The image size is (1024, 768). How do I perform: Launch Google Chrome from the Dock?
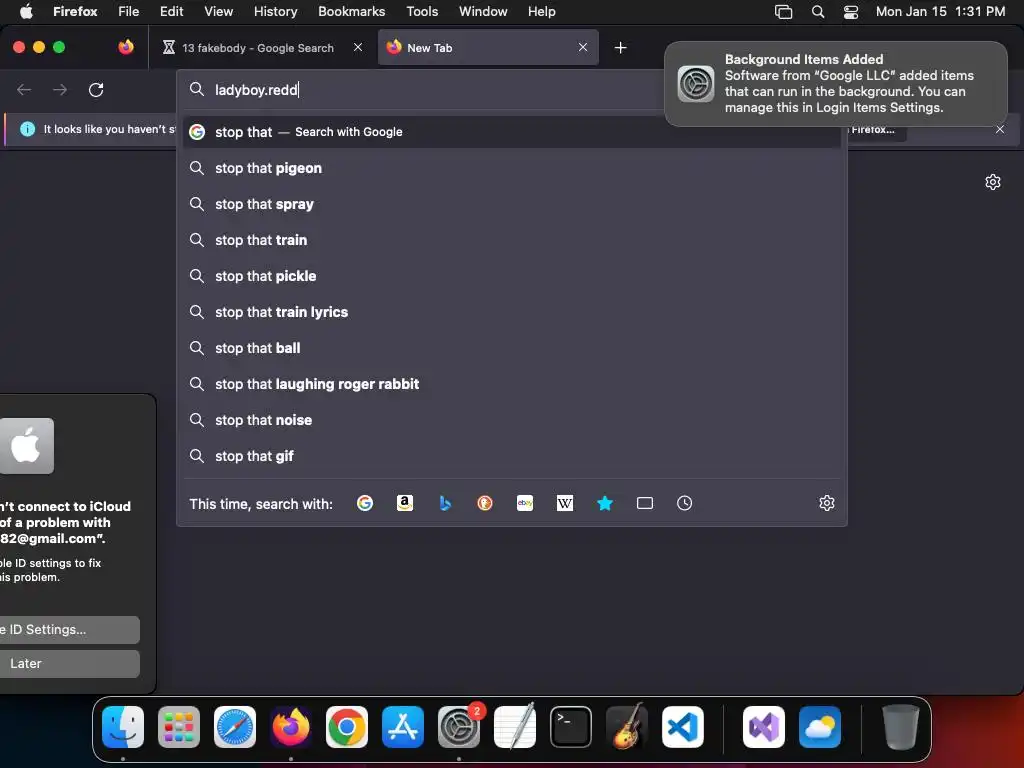347,727
